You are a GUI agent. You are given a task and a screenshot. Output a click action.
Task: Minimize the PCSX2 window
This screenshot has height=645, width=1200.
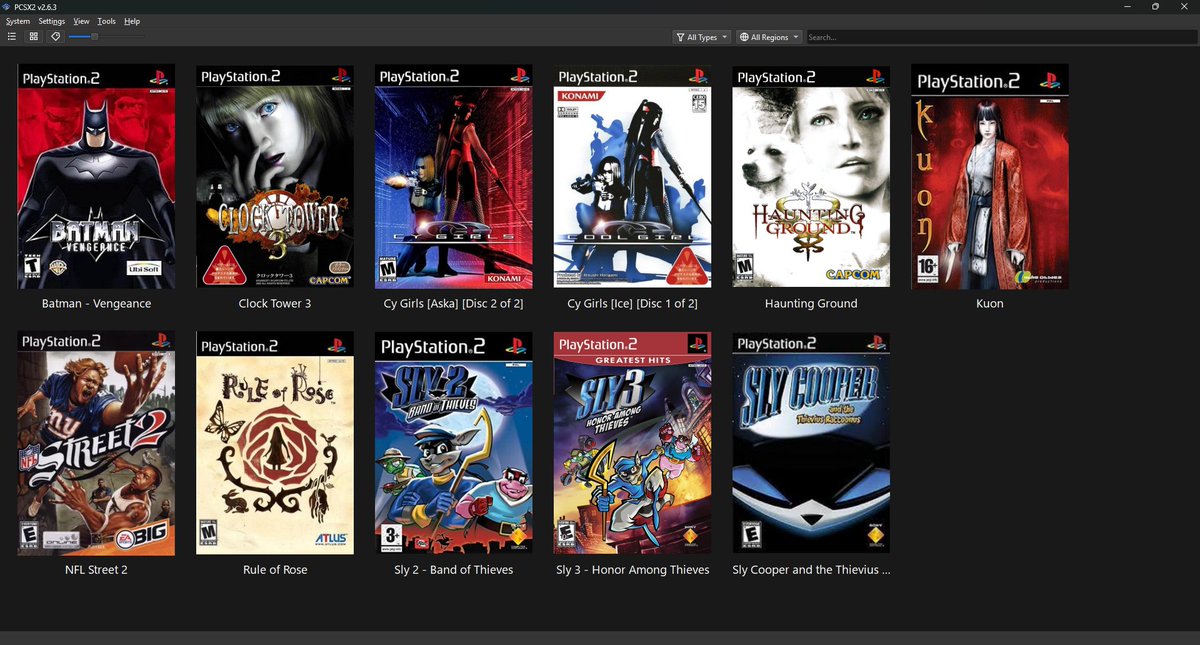tap(1128, 6)
